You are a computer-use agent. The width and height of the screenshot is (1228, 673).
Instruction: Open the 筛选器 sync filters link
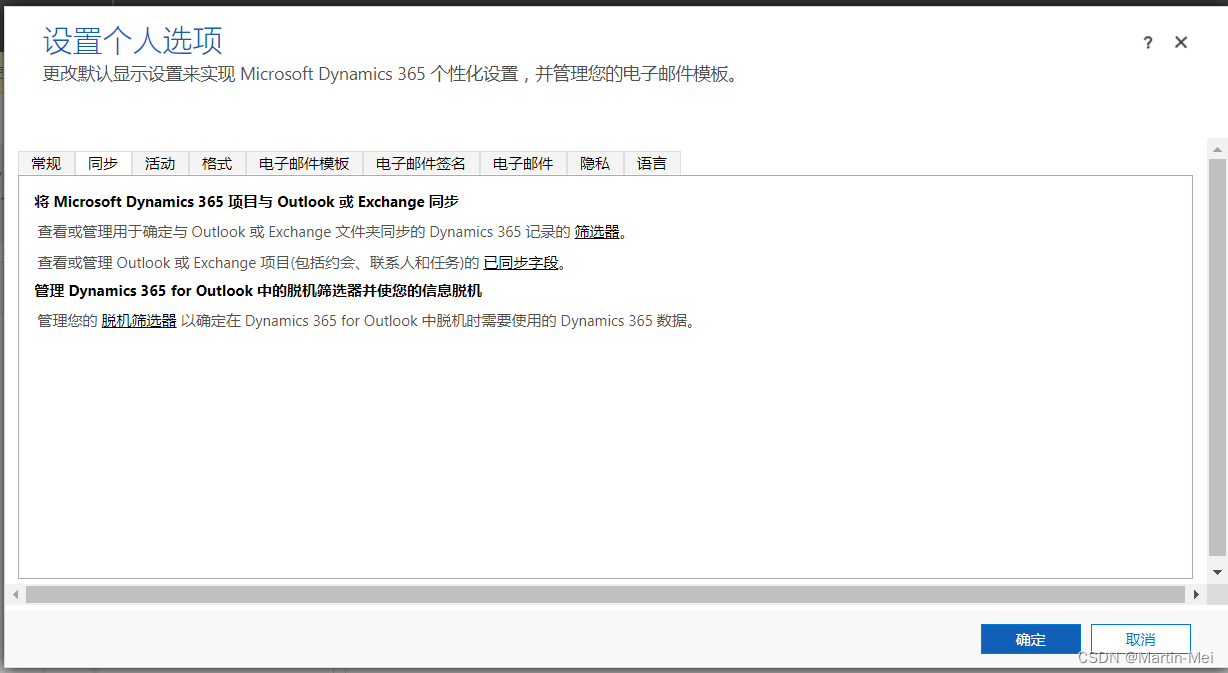pos(597,232)
